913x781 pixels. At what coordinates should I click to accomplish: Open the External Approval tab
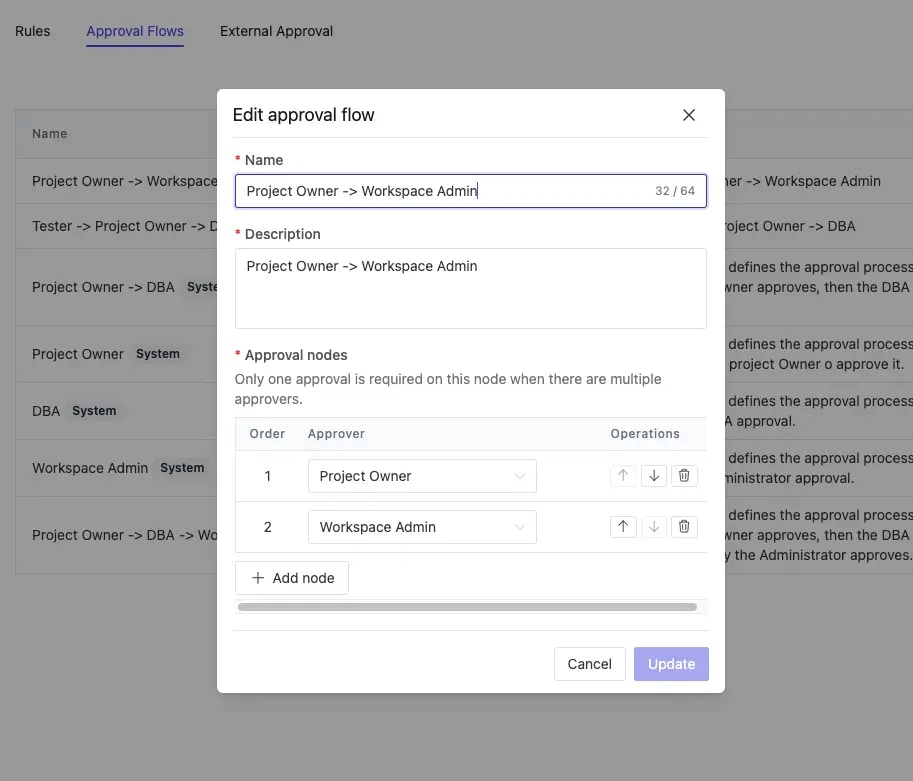[277, 31]
